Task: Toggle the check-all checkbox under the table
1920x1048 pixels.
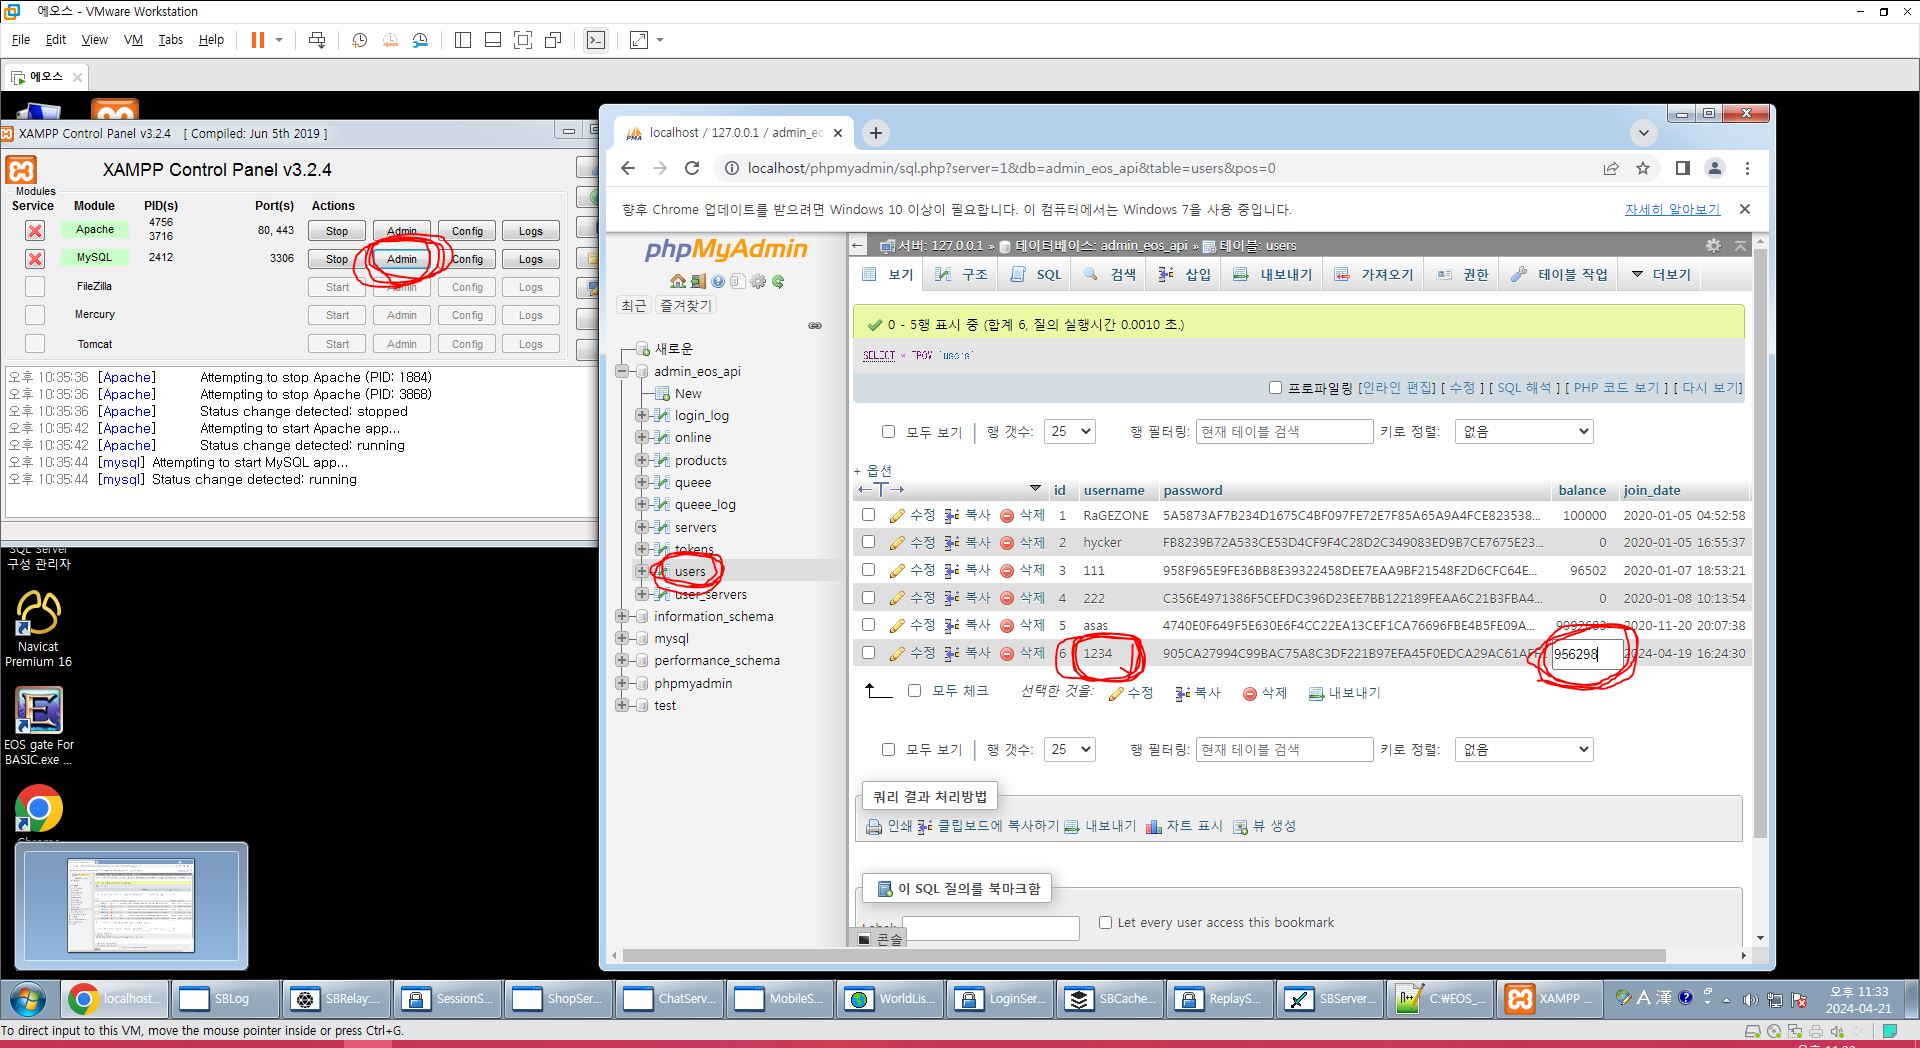Action: (914, 691)
